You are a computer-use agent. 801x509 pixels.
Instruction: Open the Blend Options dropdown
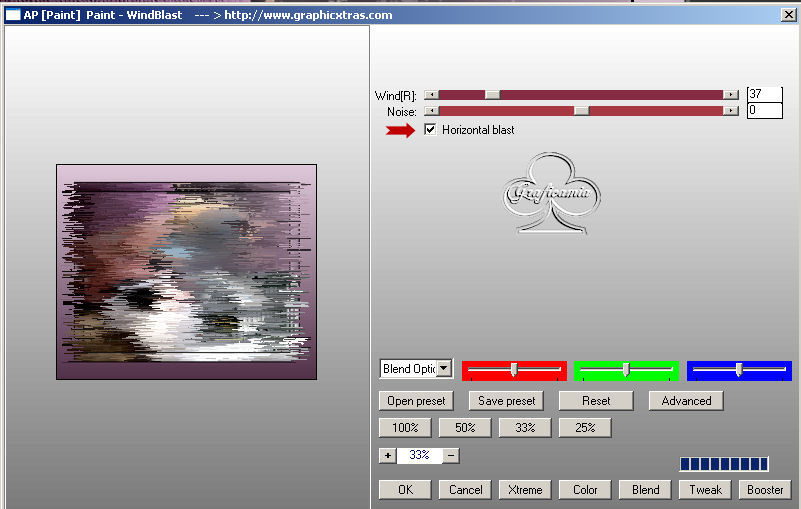(444, 368)
